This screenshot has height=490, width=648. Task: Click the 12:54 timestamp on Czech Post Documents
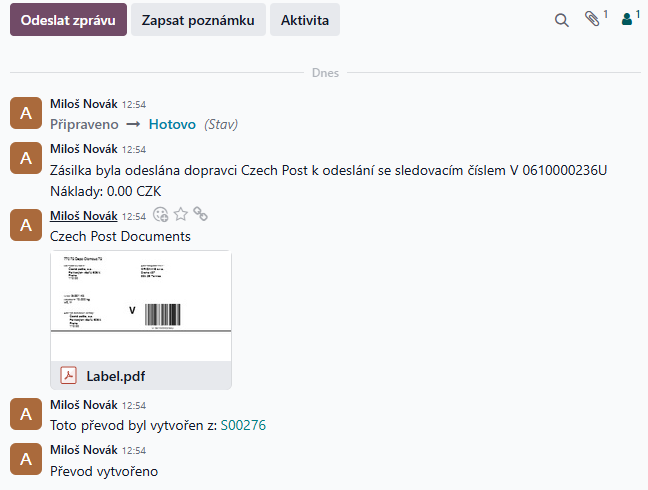pyautogui.click(x=134, y=216)
